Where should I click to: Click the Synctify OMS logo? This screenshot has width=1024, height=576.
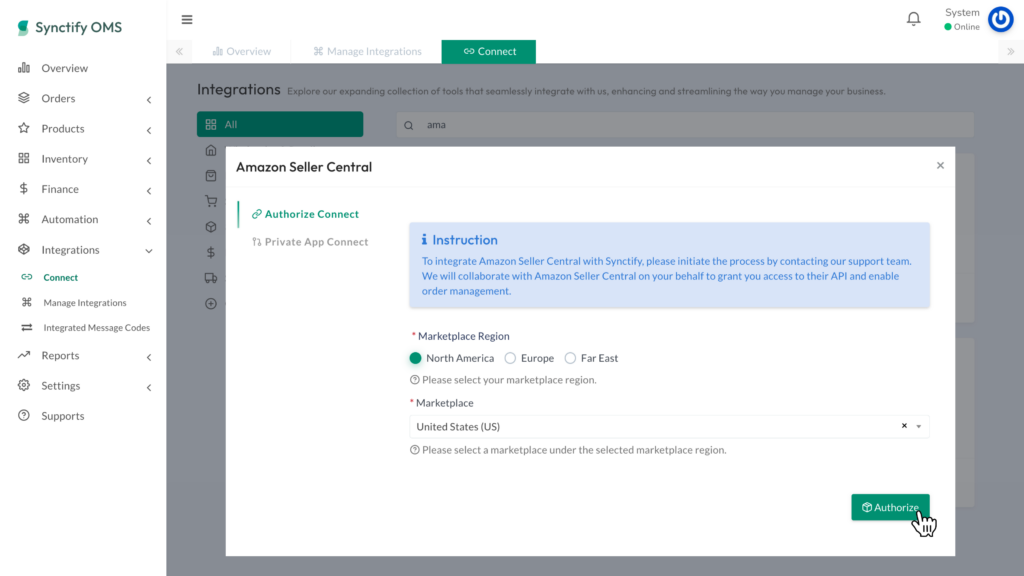(69, 27)
